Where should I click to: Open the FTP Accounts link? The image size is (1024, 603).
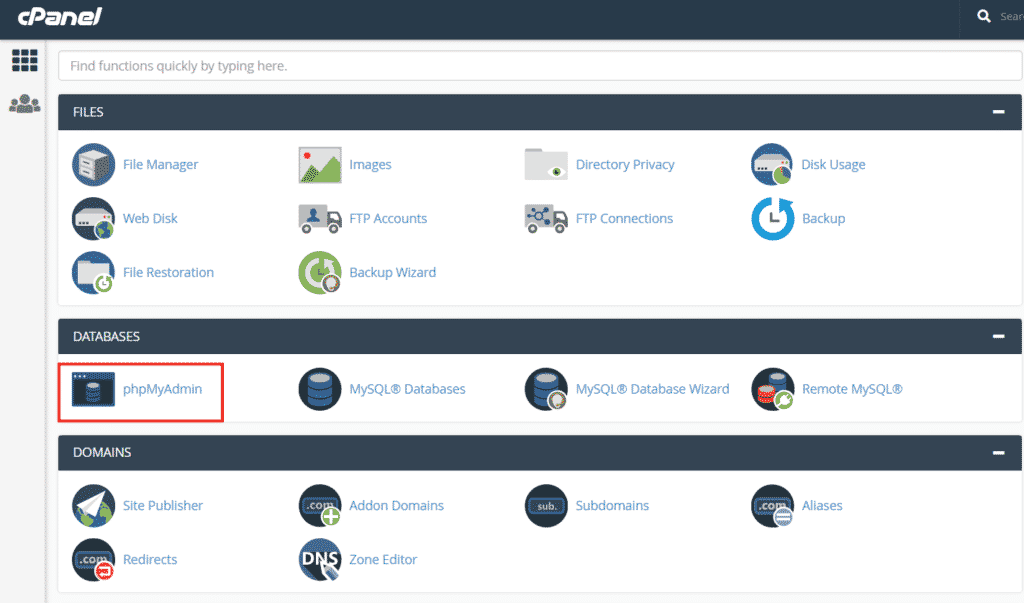(388, 219)
